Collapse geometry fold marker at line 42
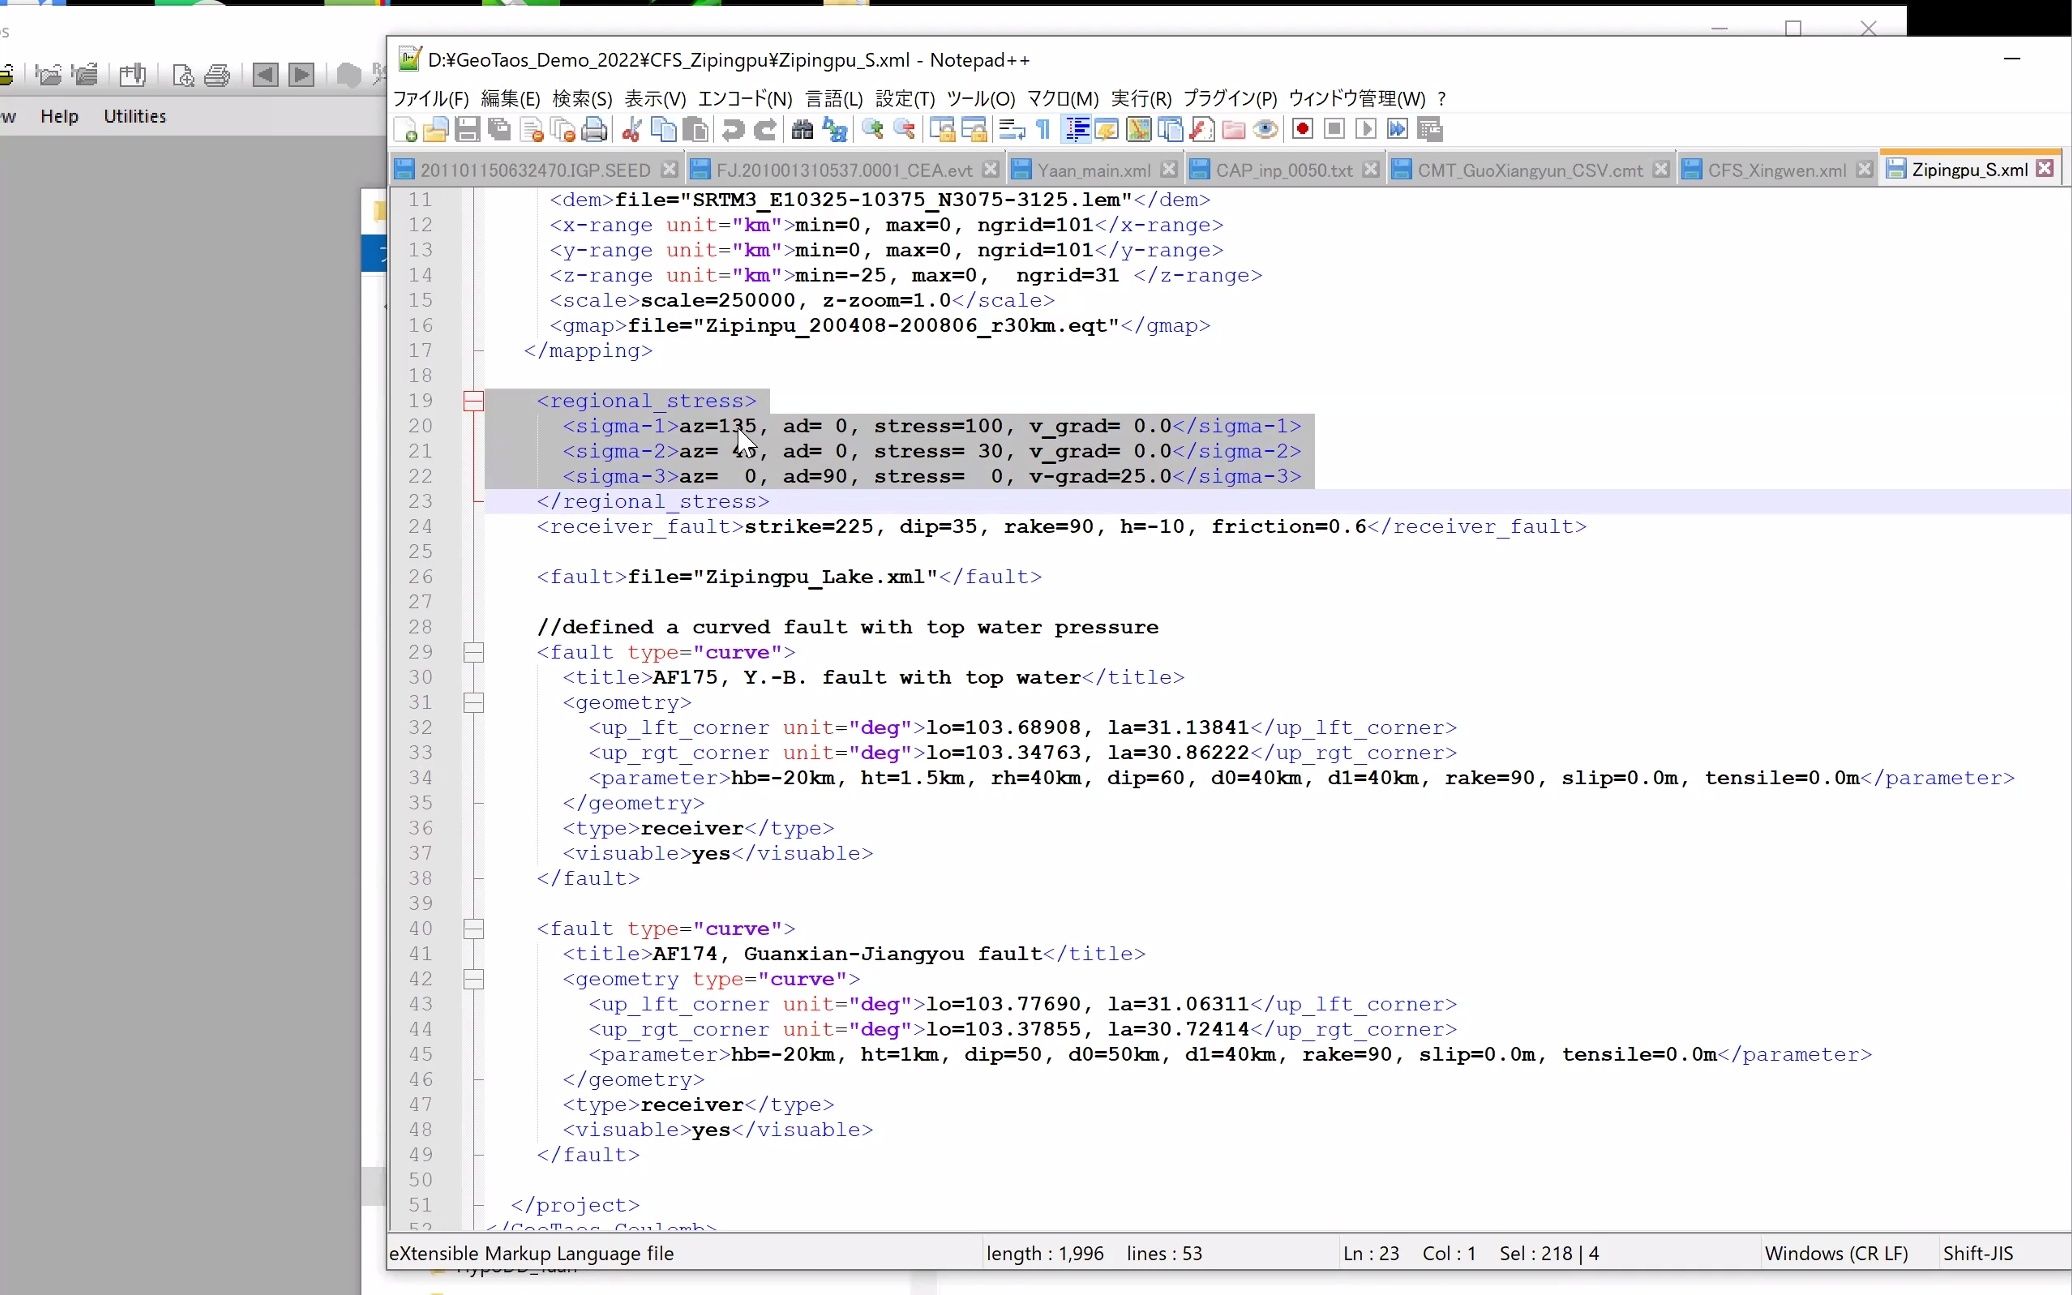2072x1295 pixels. (x=474, y=980)
